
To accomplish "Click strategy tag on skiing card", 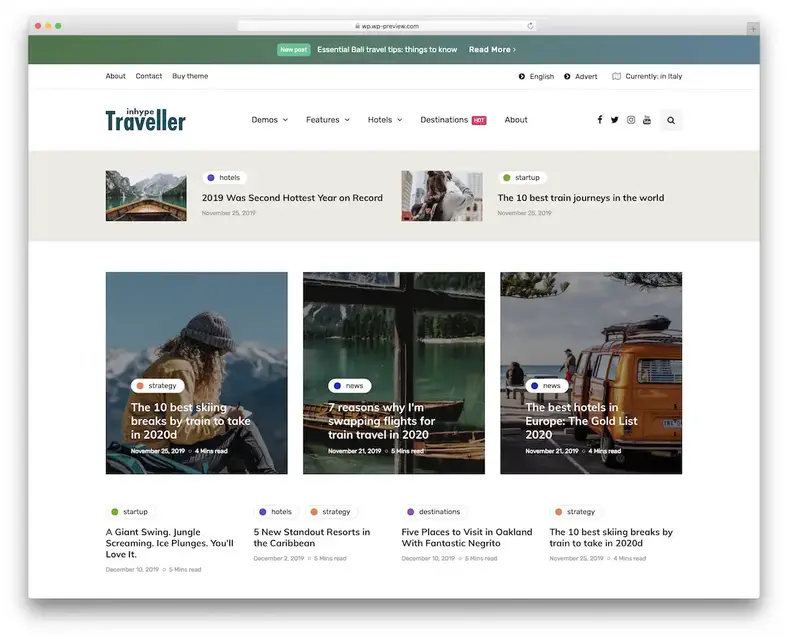I will tap(157, 385).
